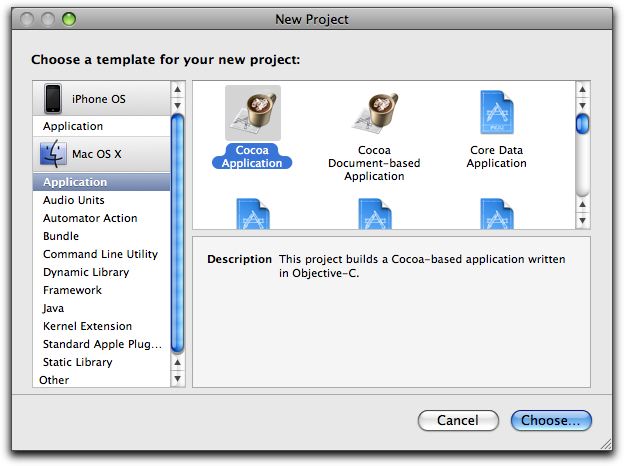Select Other category in sidebar

point(102,380)
